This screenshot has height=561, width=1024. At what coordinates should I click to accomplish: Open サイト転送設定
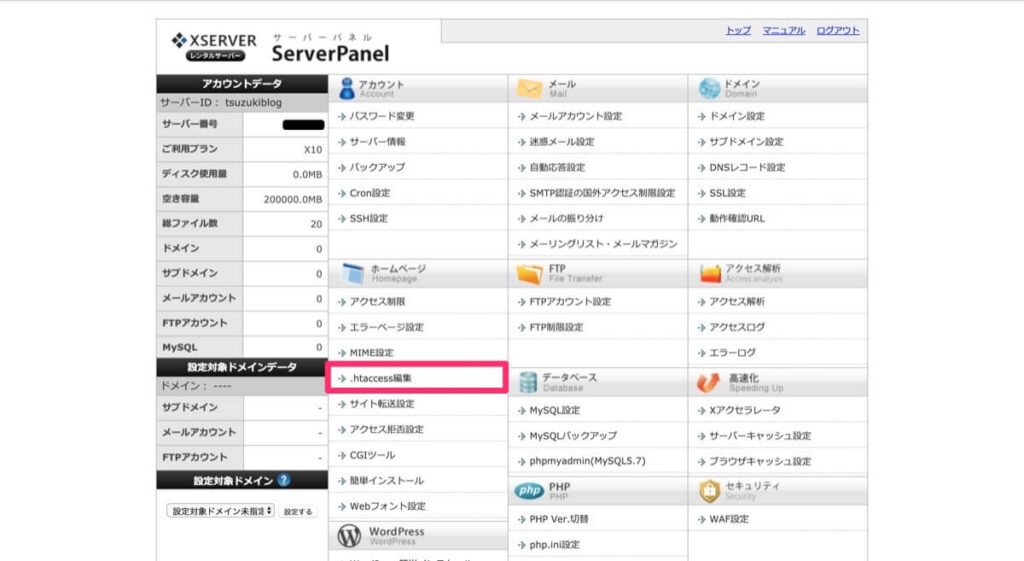[x=382, y=404]
